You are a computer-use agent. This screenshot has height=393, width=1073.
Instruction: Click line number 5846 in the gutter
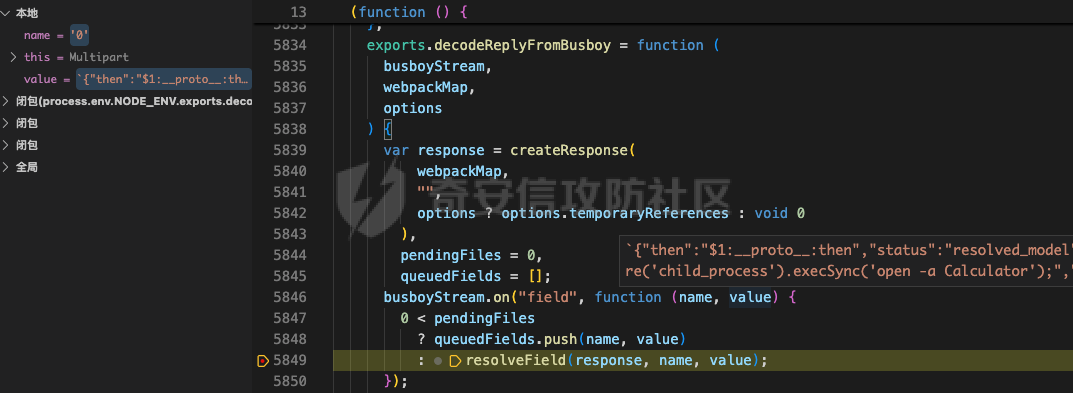click(x=289, y=297)
